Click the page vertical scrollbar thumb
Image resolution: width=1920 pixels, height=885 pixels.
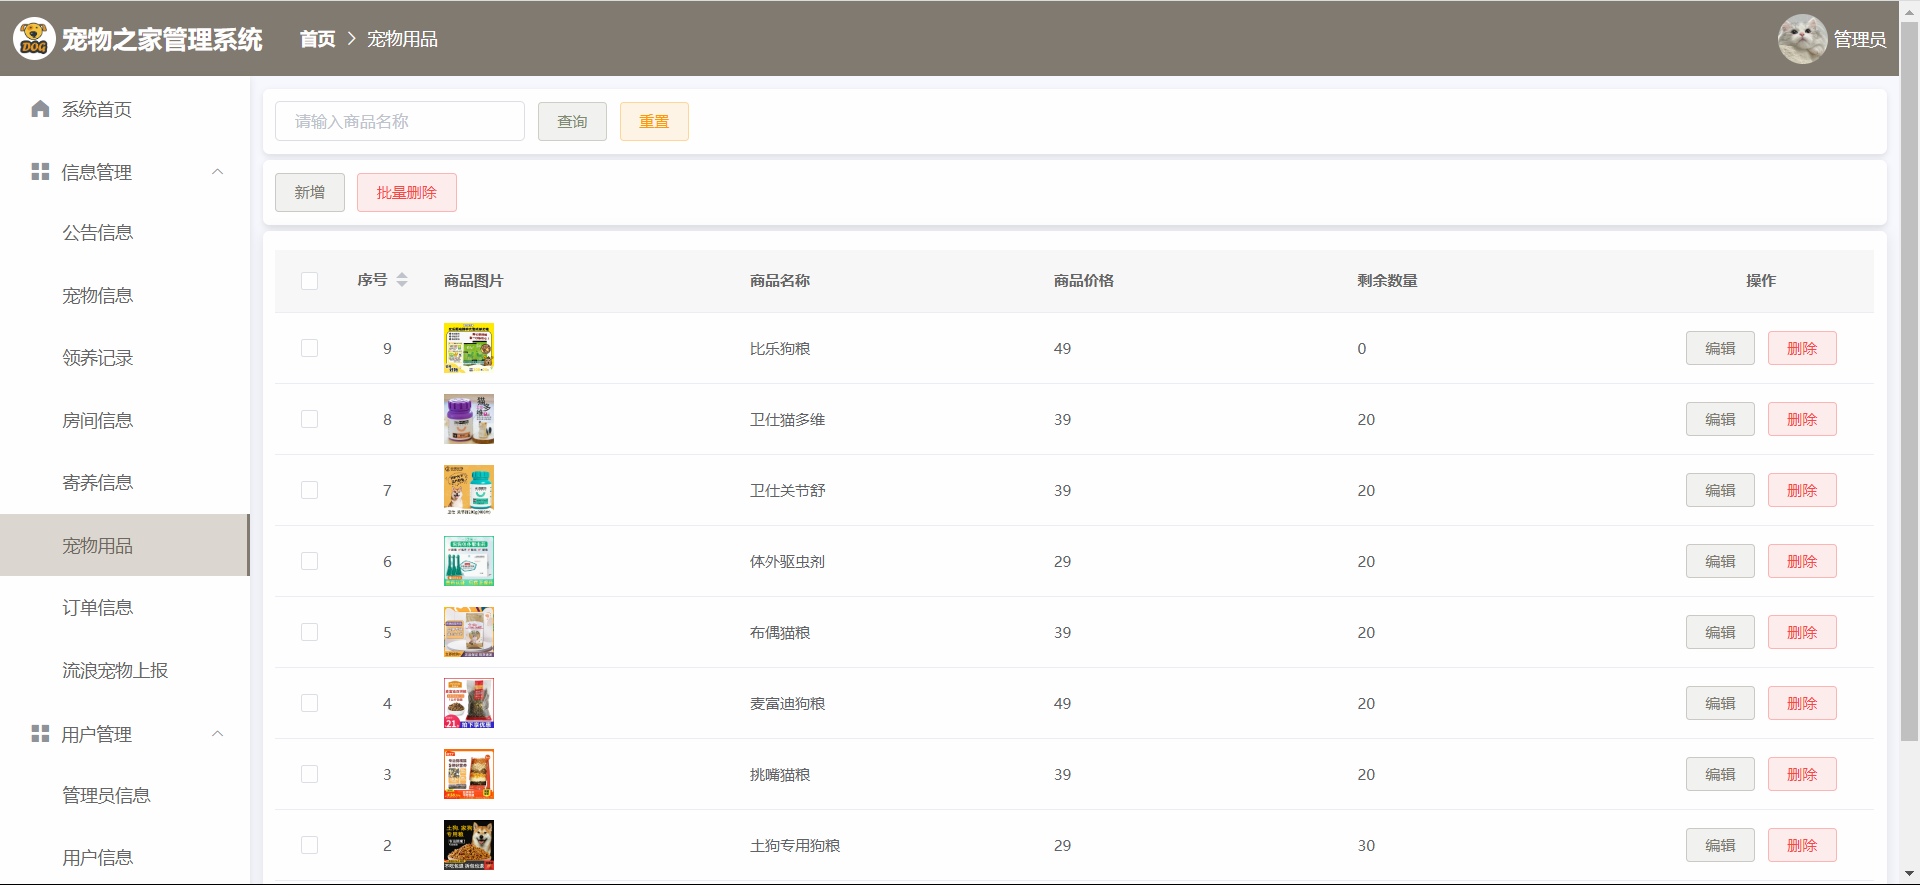[1909, 380]
